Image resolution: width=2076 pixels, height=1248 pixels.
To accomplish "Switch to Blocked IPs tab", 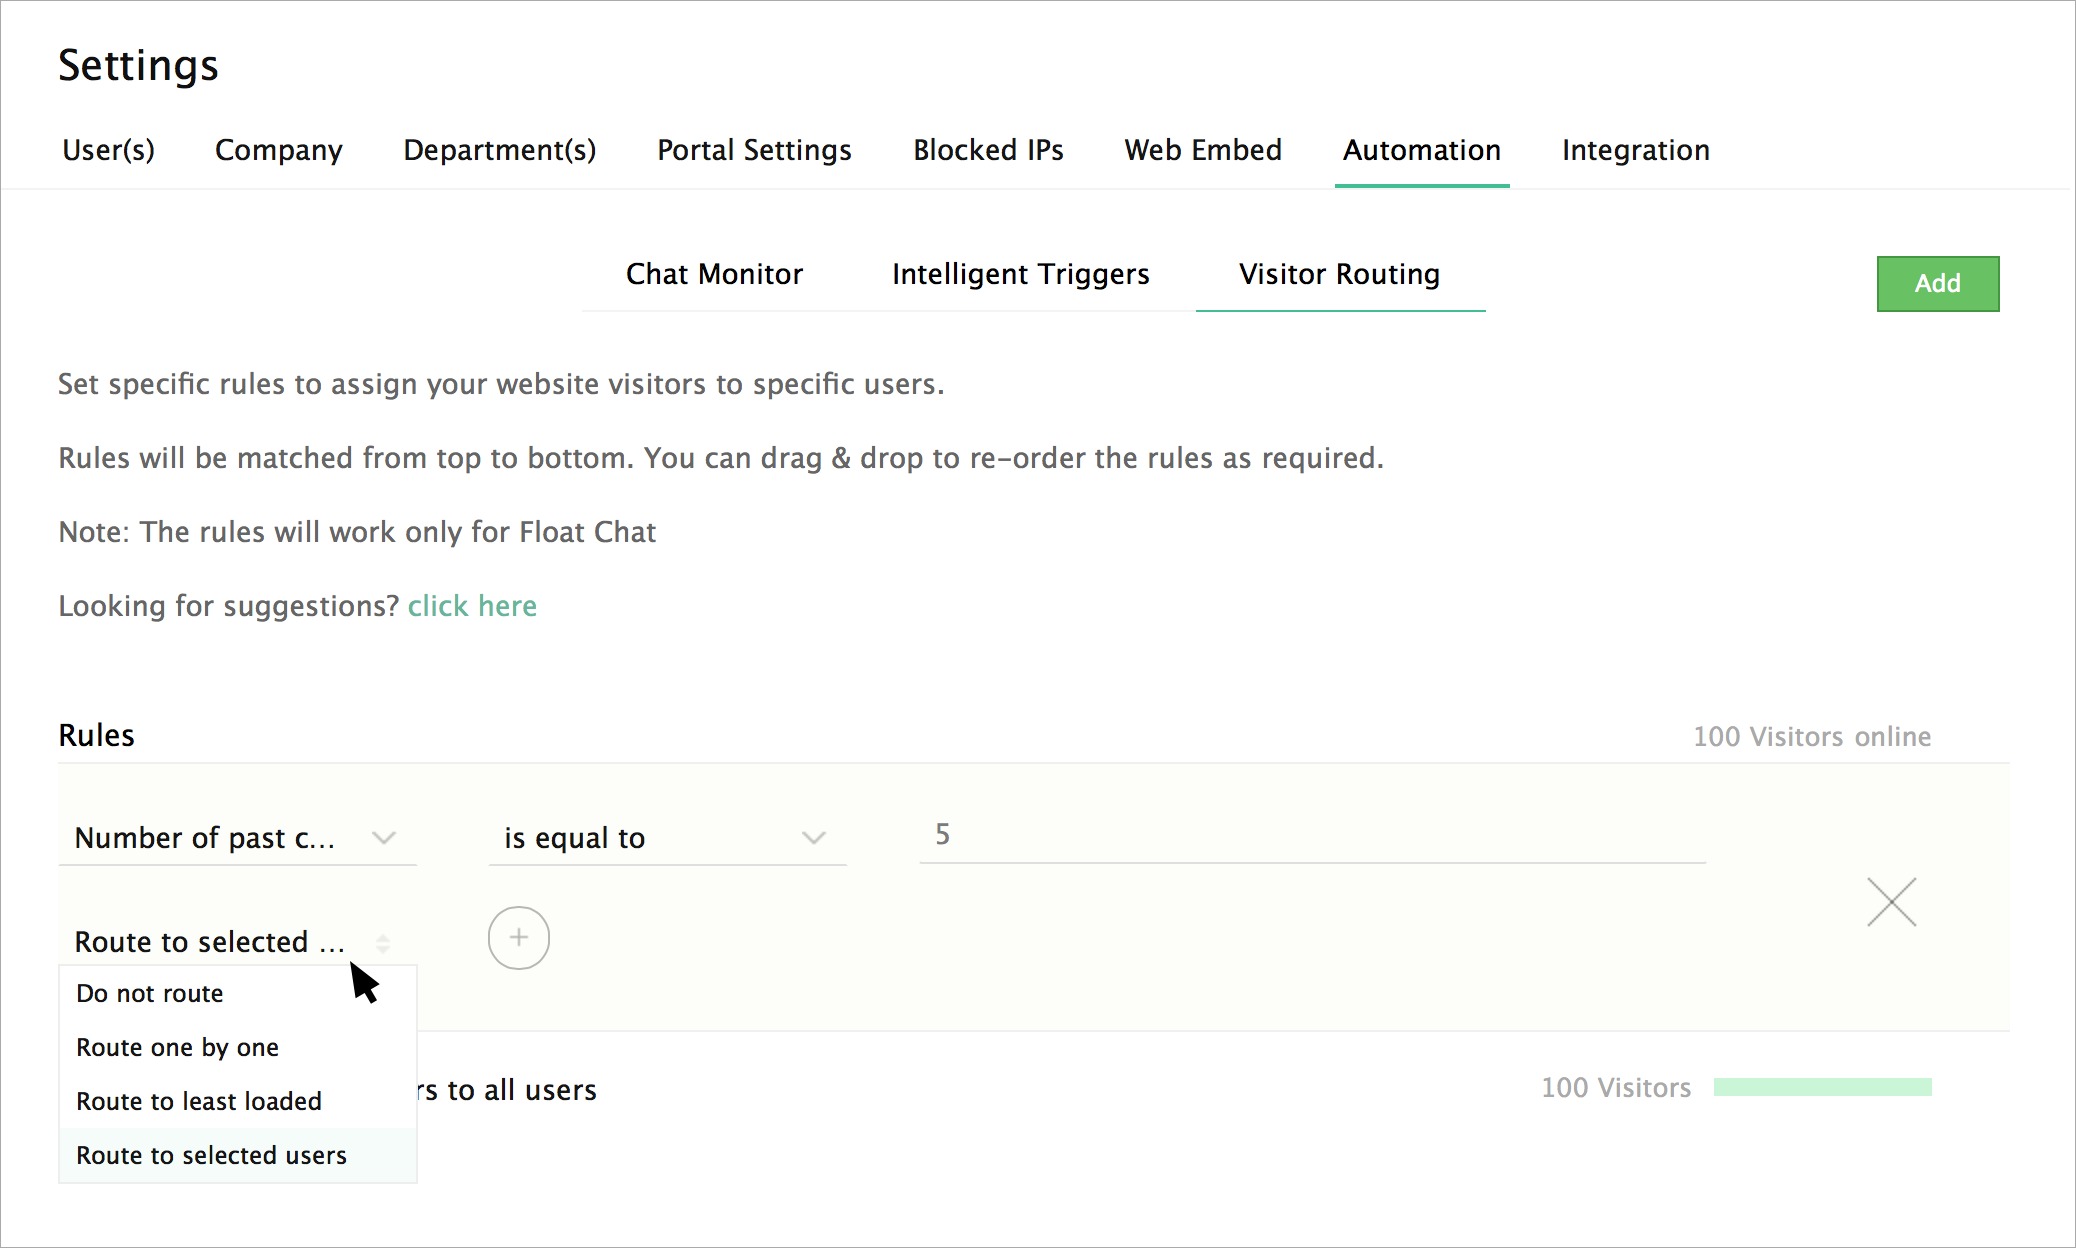I will pyautogui.click(x=988, y=150).
